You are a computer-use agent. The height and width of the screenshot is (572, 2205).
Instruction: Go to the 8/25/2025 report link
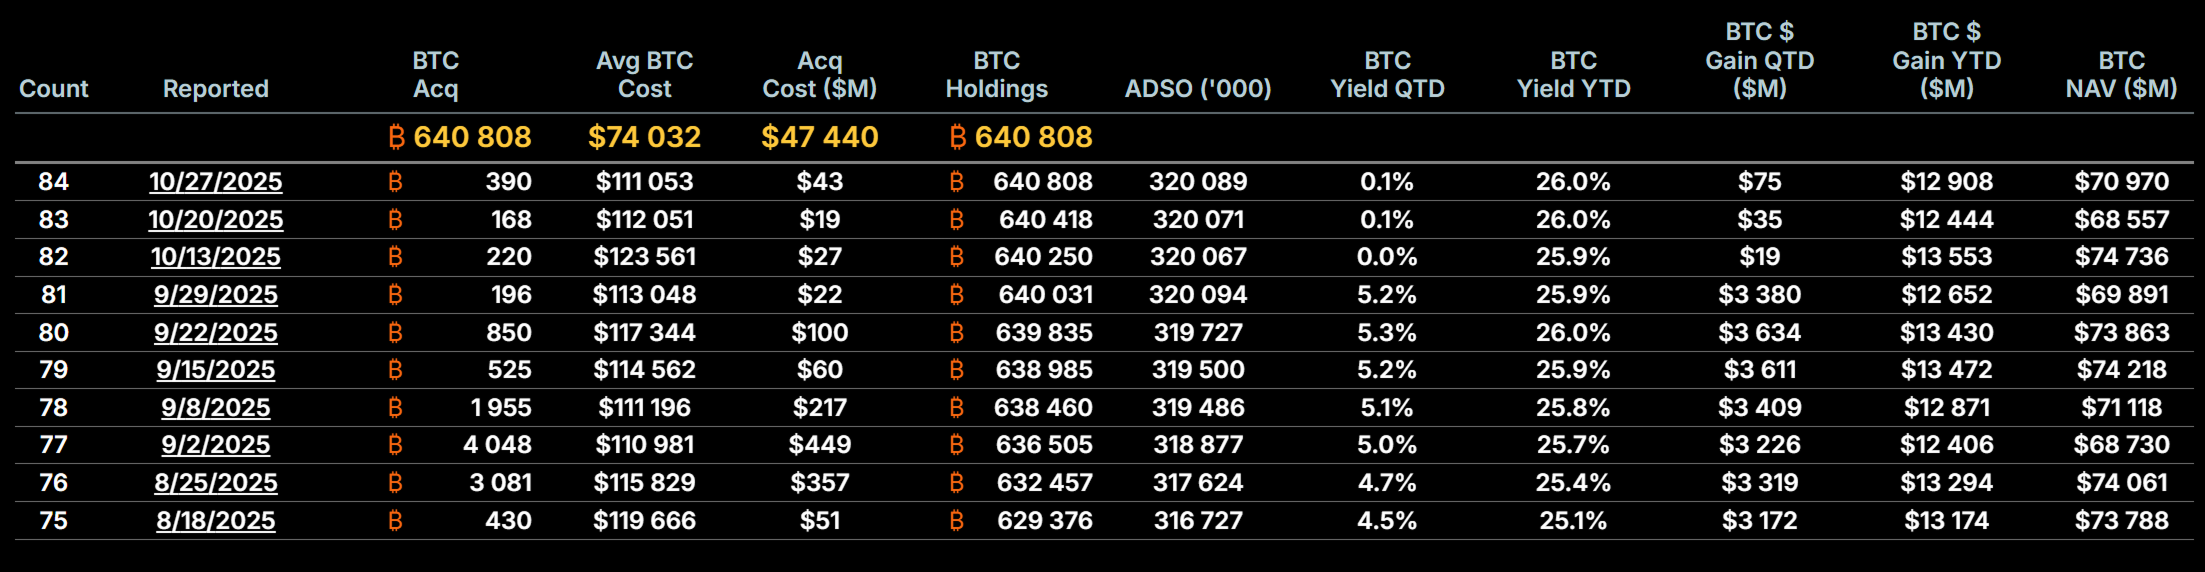[216, 483]
